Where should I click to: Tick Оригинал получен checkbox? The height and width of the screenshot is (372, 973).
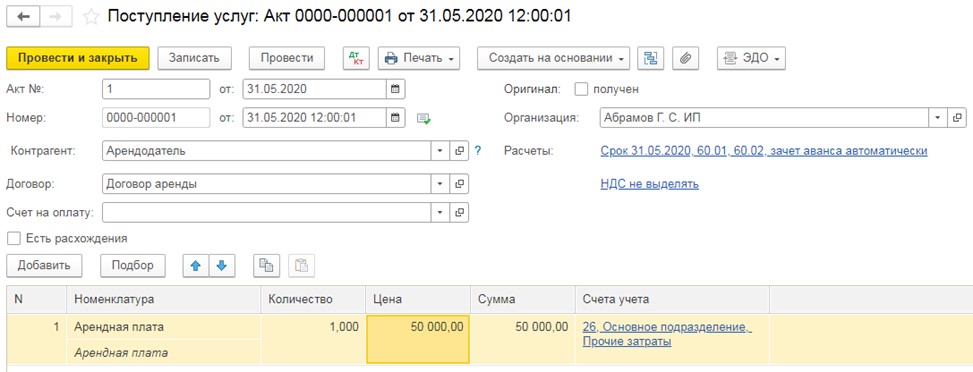[x=581, y=89]
